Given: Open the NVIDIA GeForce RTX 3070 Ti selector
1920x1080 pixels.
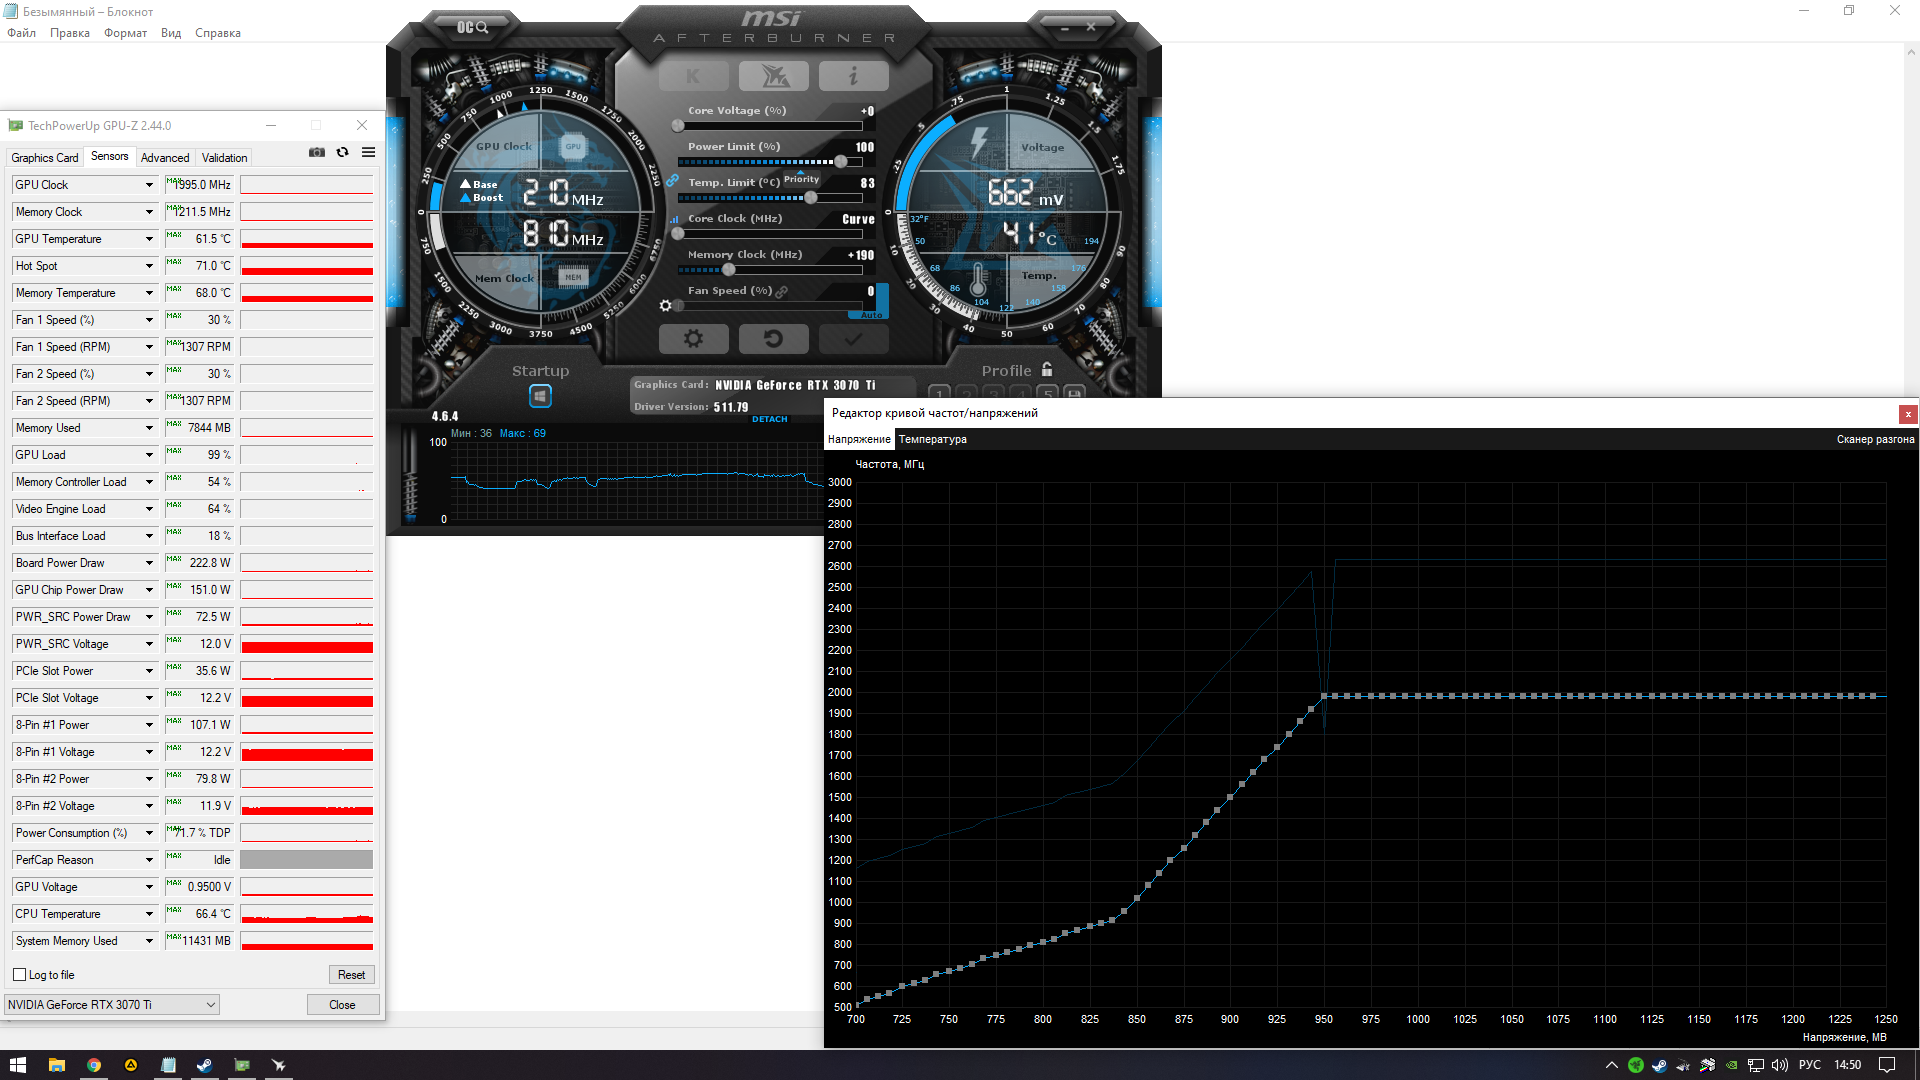Looking at the screenshot, I should (x=112, y=1005).
